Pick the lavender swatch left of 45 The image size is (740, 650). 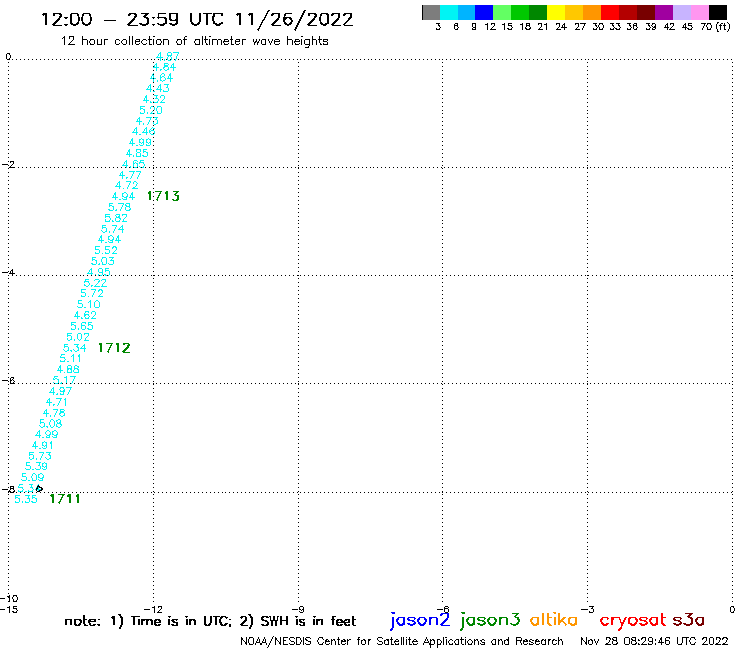point(681,12)
